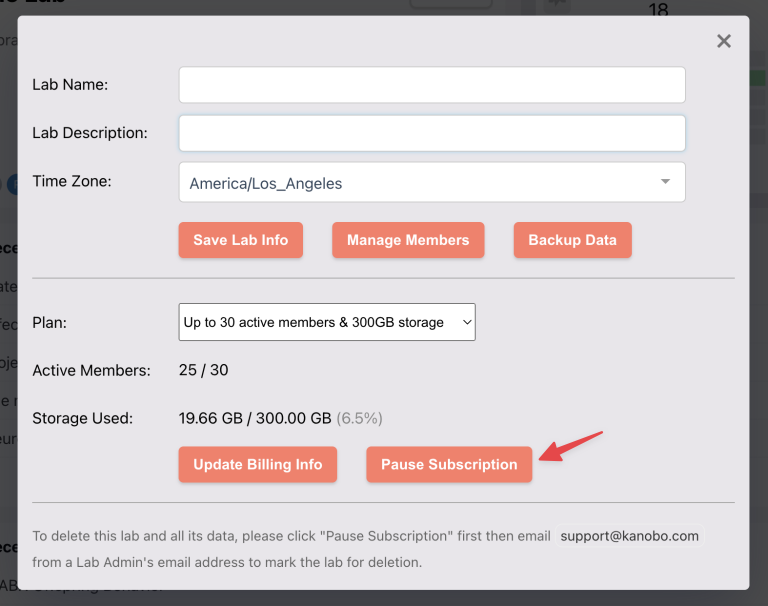Close the lab settings dialog
The width and height of the screenshot is (768, 606).
723,41
